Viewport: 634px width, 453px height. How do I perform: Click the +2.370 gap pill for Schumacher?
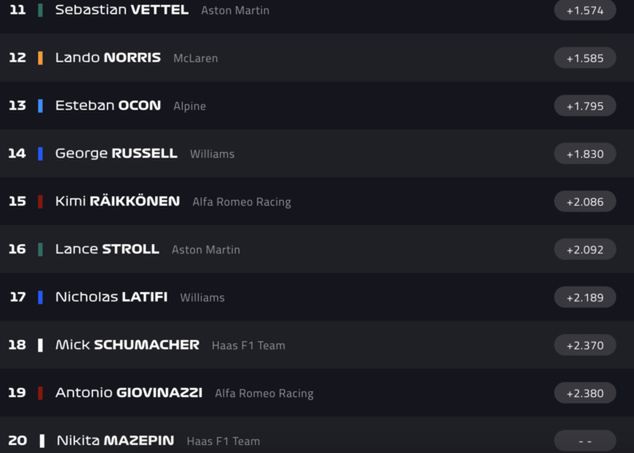[584, 345]
